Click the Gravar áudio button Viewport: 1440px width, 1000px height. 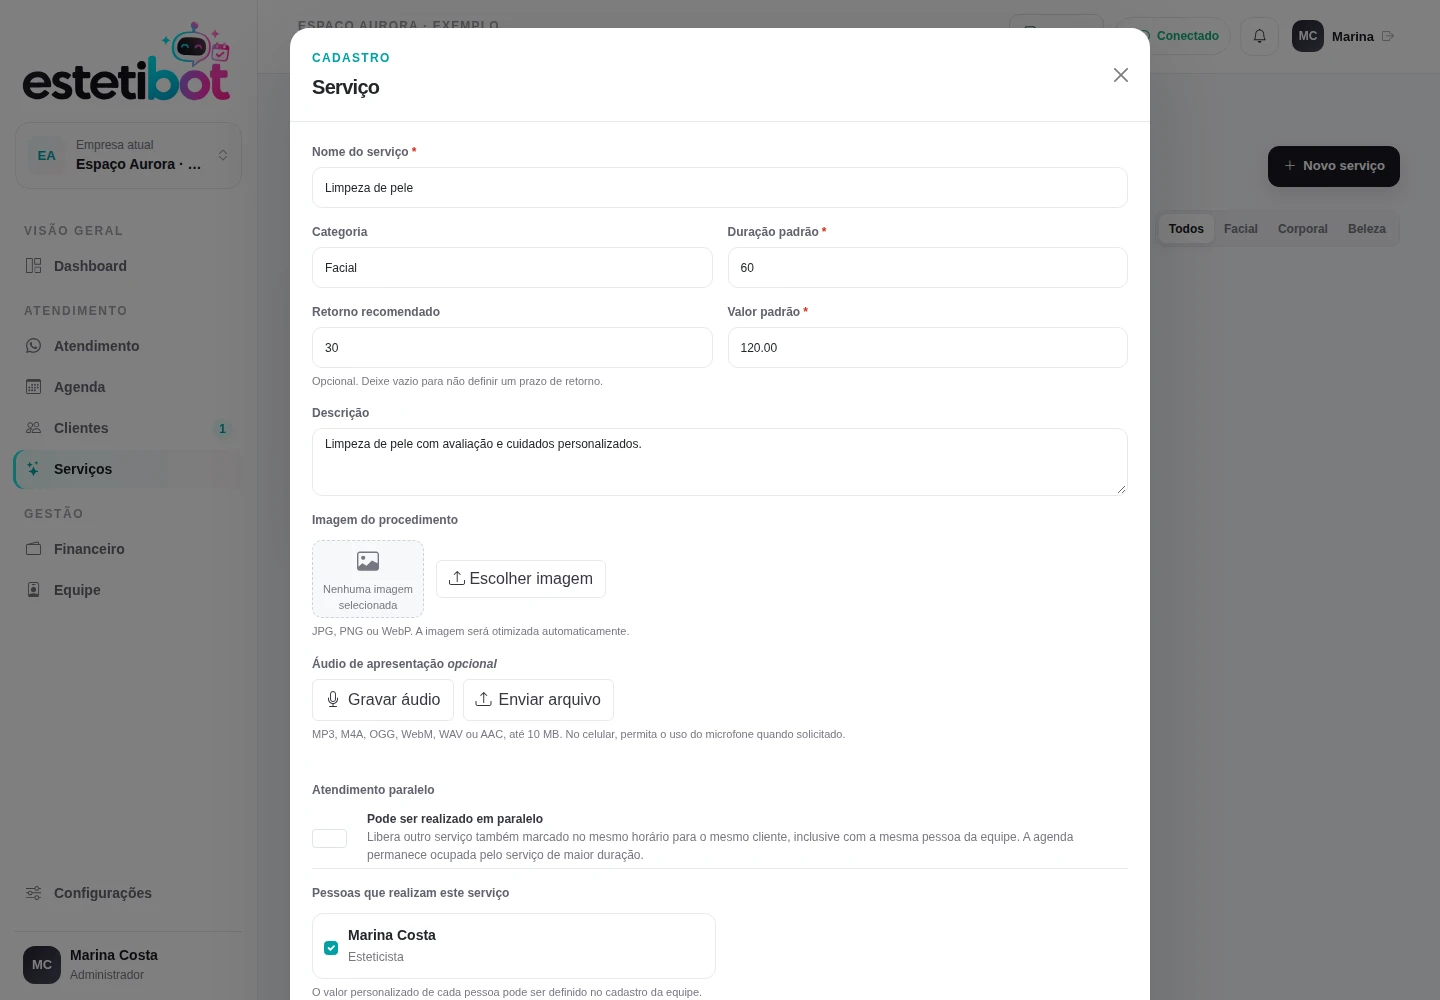pyautogui.click(x=383, y=700)
